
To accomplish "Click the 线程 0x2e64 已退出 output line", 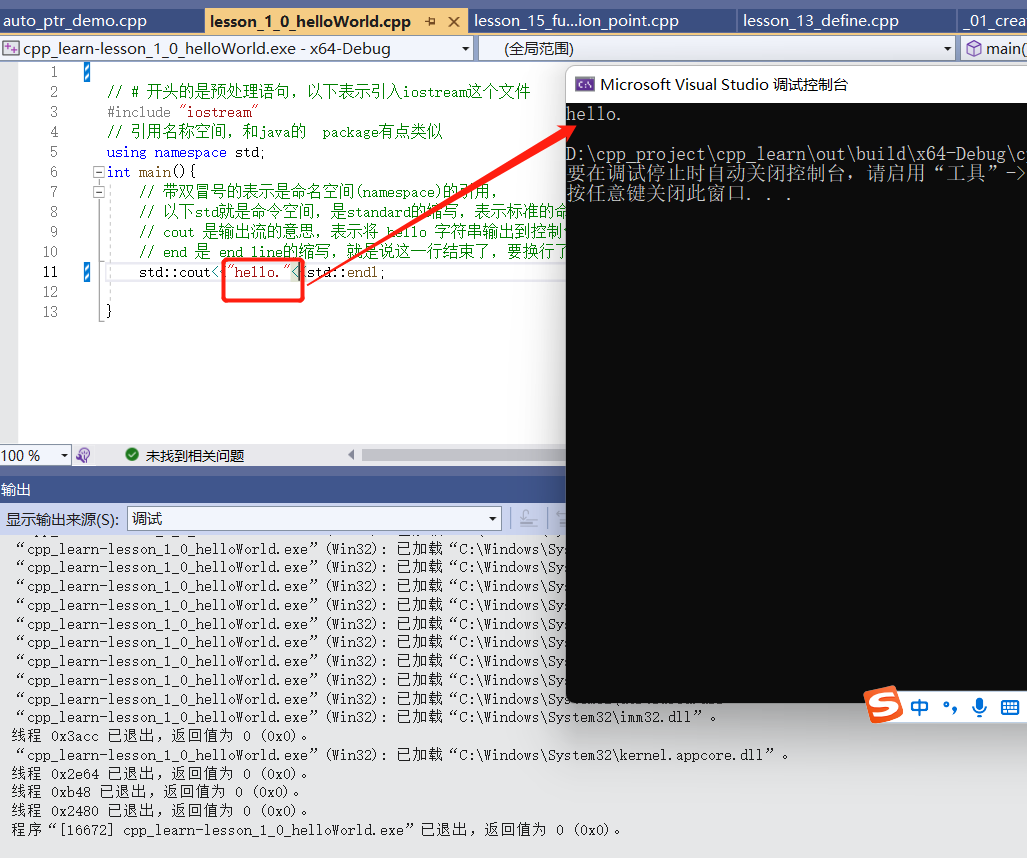I will coord(159,774).
